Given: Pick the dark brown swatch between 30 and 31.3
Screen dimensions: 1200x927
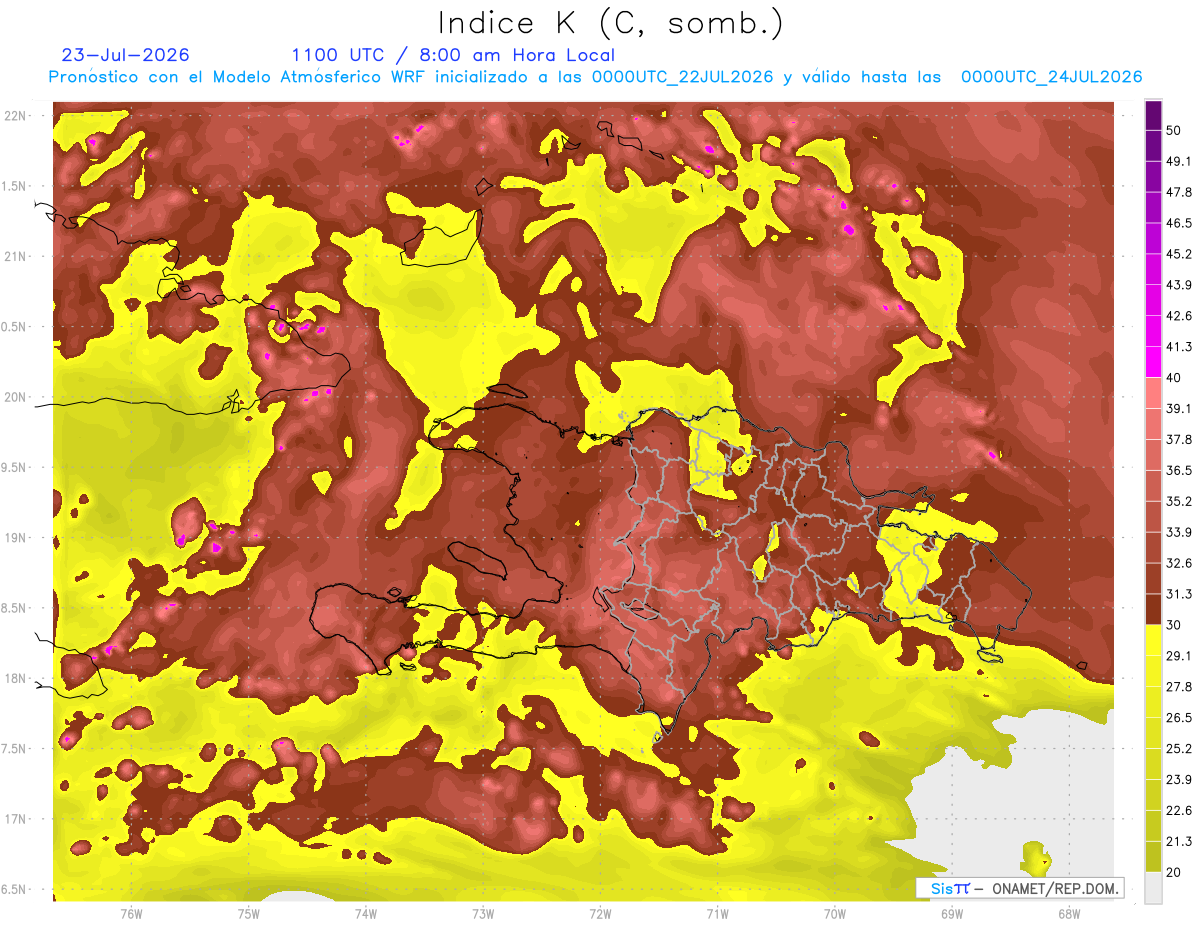Looking at the screenshot, I should pyautogui.click(x=1153, y=609).
